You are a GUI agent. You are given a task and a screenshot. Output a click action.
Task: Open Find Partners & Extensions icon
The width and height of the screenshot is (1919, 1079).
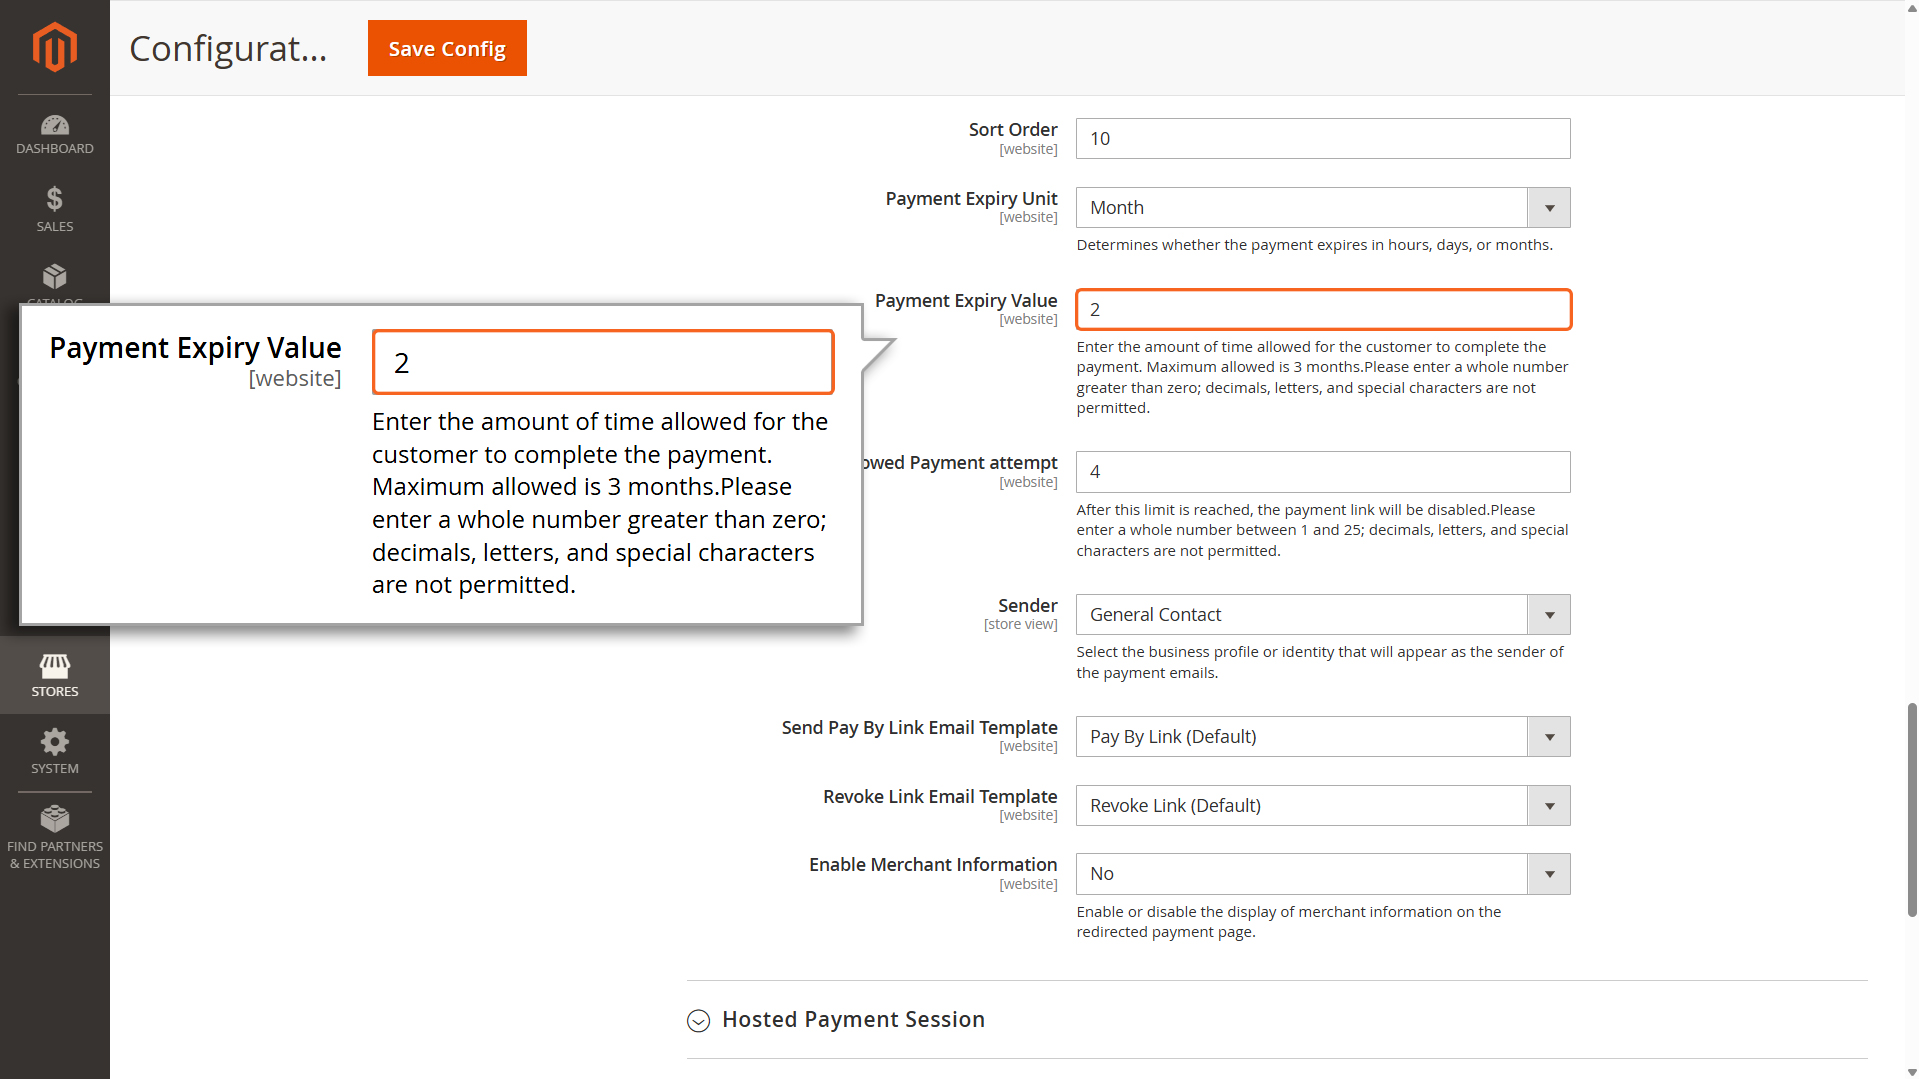click(54, 820)
